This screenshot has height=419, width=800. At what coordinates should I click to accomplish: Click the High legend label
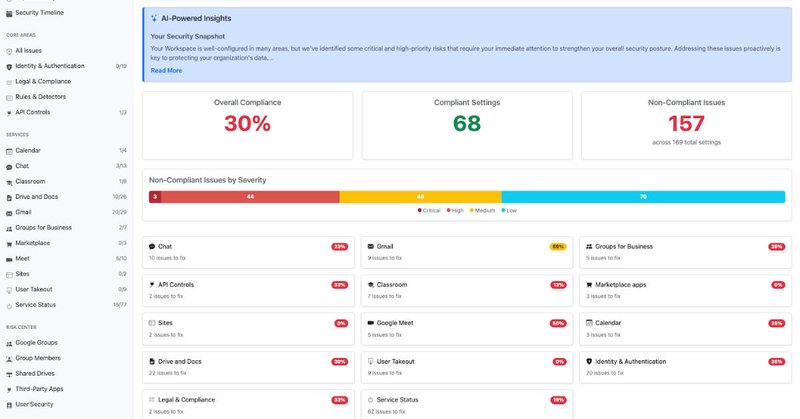(x=458, y=210)
